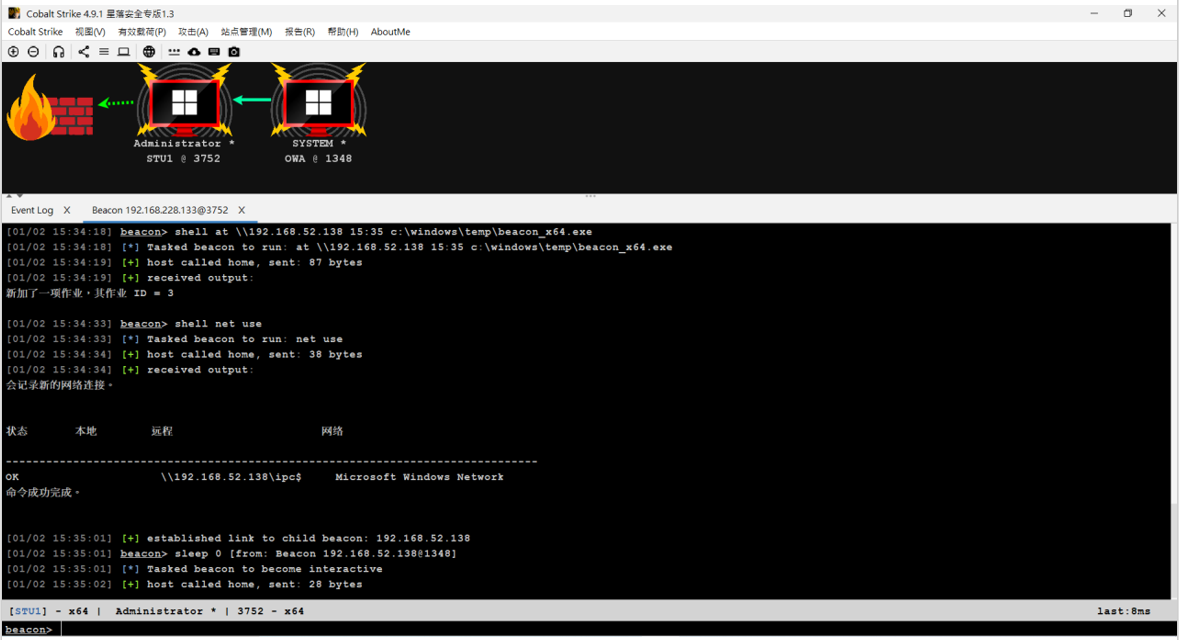Open screenshots camera icon in toolbar
Viewport: 1179px width, 640px height.
(234, 52)
